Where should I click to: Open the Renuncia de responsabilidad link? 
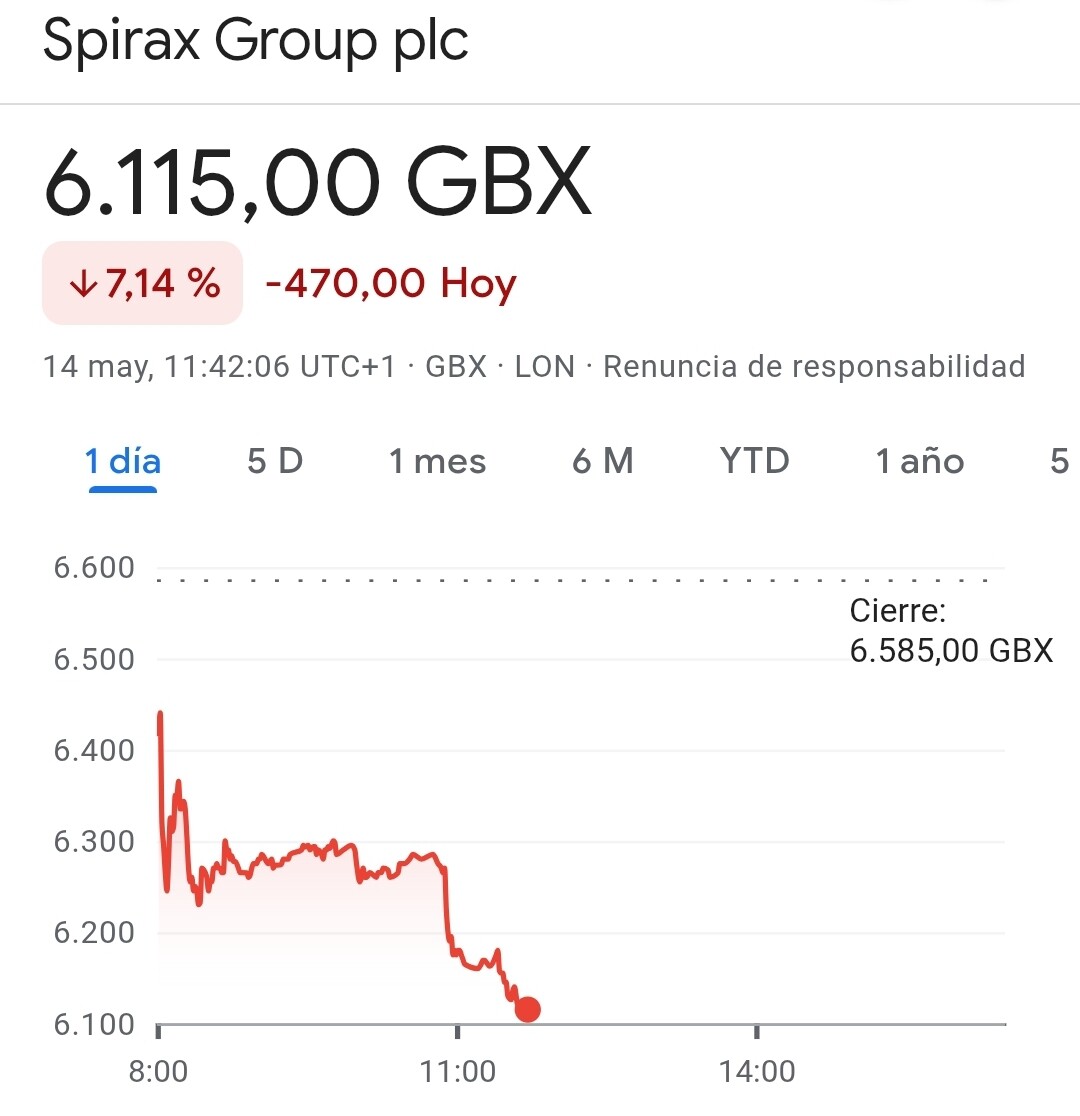[814, 367]
